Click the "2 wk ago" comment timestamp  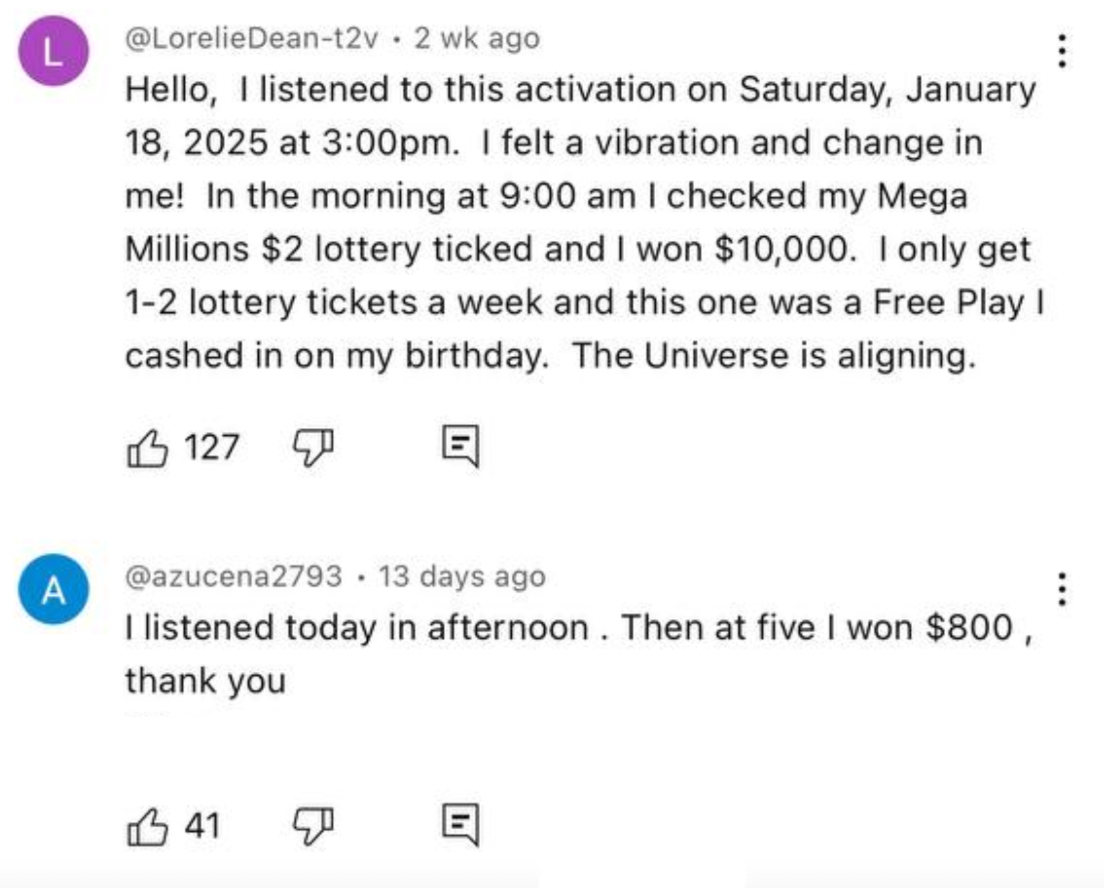tap(476, 39)
